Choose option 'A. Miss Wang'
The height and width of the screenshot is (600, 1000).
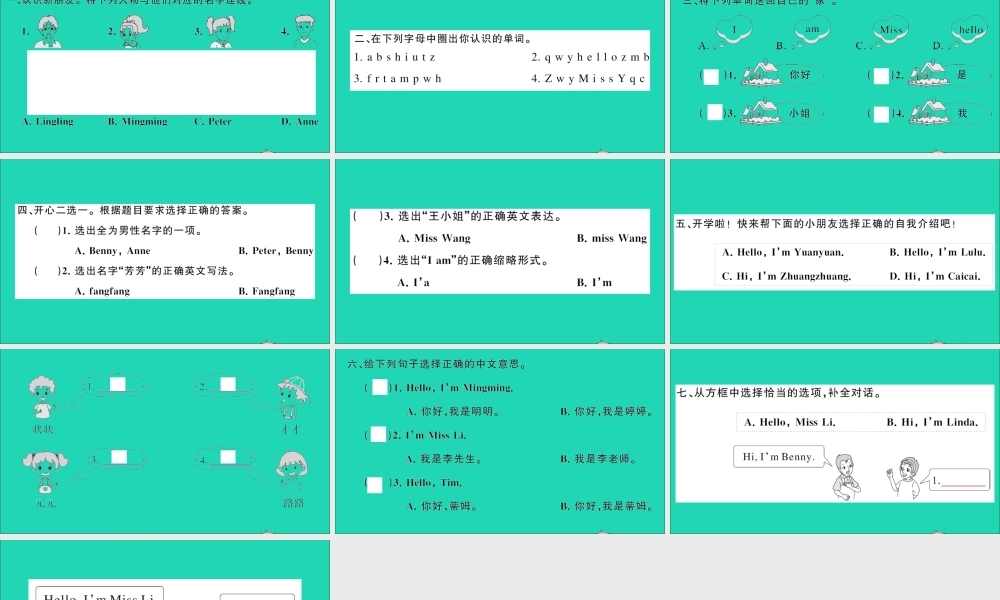click(x=434, y=238)
